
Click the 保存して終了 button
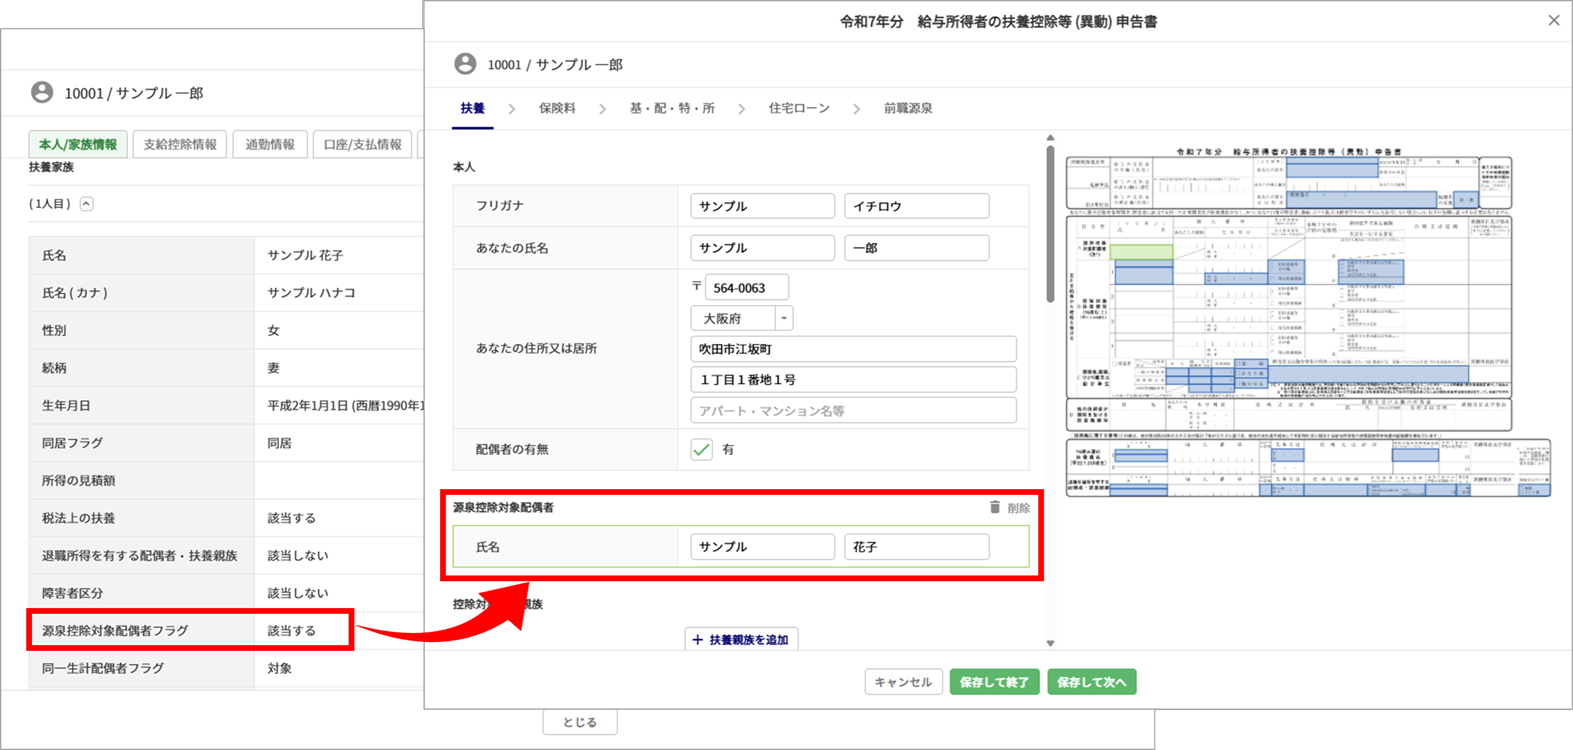point(994,682)
